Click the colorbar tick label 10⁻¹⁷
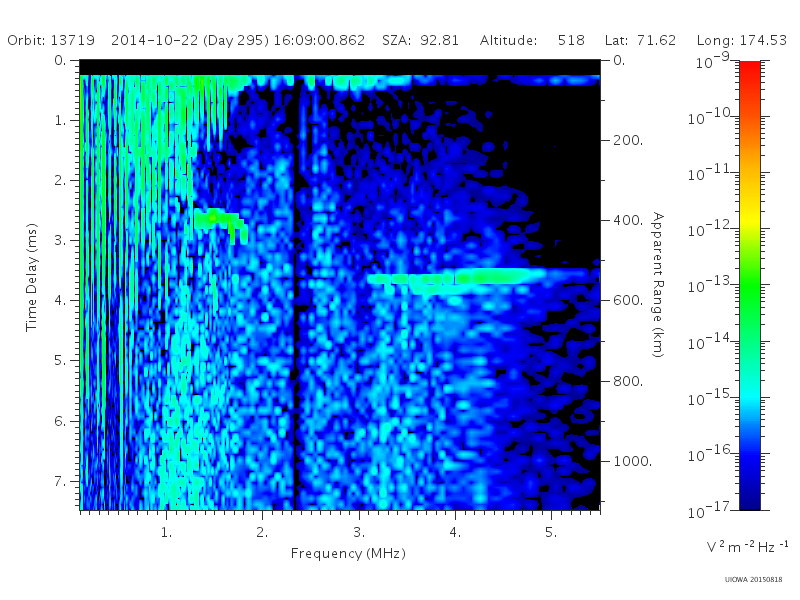The width and height of the screenshot is (800, 600). pyautogui.click(x=711, y=510)
